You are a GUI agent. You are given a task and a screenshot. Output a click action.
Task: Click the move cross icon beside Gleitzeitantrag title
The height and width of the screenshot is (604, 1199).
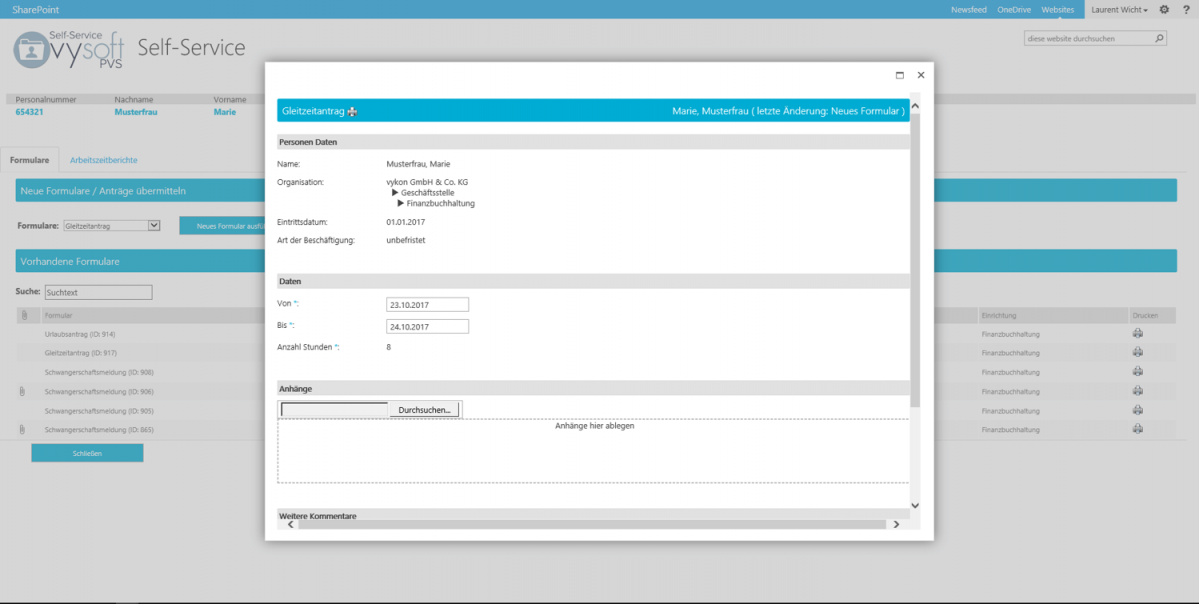(351, 111)
